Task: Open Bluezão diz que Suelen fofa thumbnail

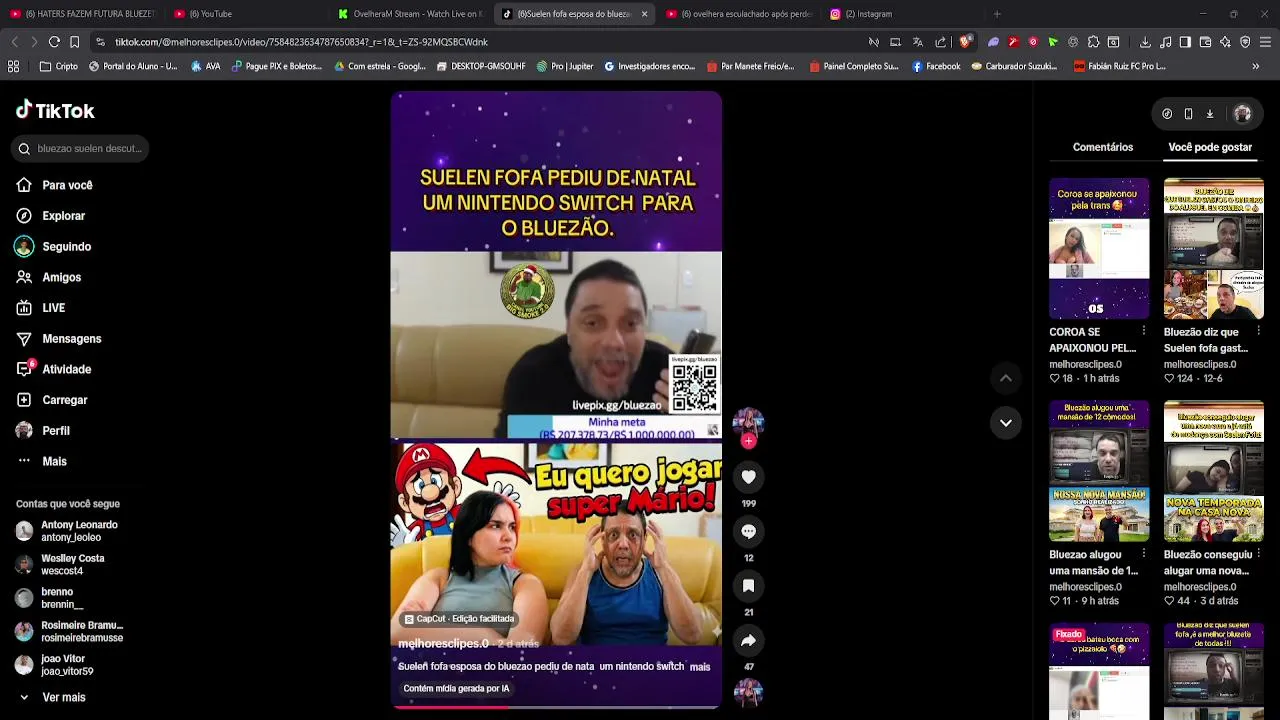Action: tap(1213, 248)
